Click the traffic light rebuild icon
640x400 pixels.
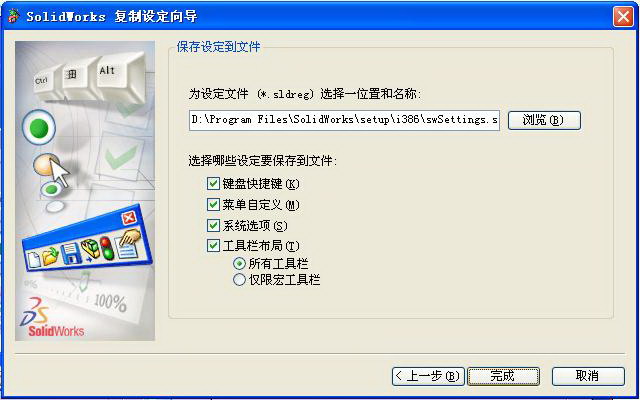[107, 248]
